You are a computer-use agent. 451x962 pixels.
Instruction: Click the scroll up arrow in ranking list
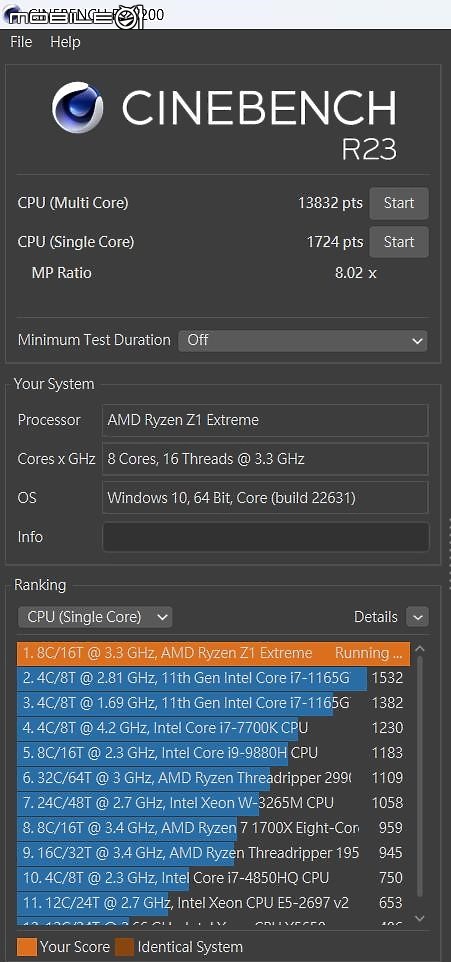(420, 648)
